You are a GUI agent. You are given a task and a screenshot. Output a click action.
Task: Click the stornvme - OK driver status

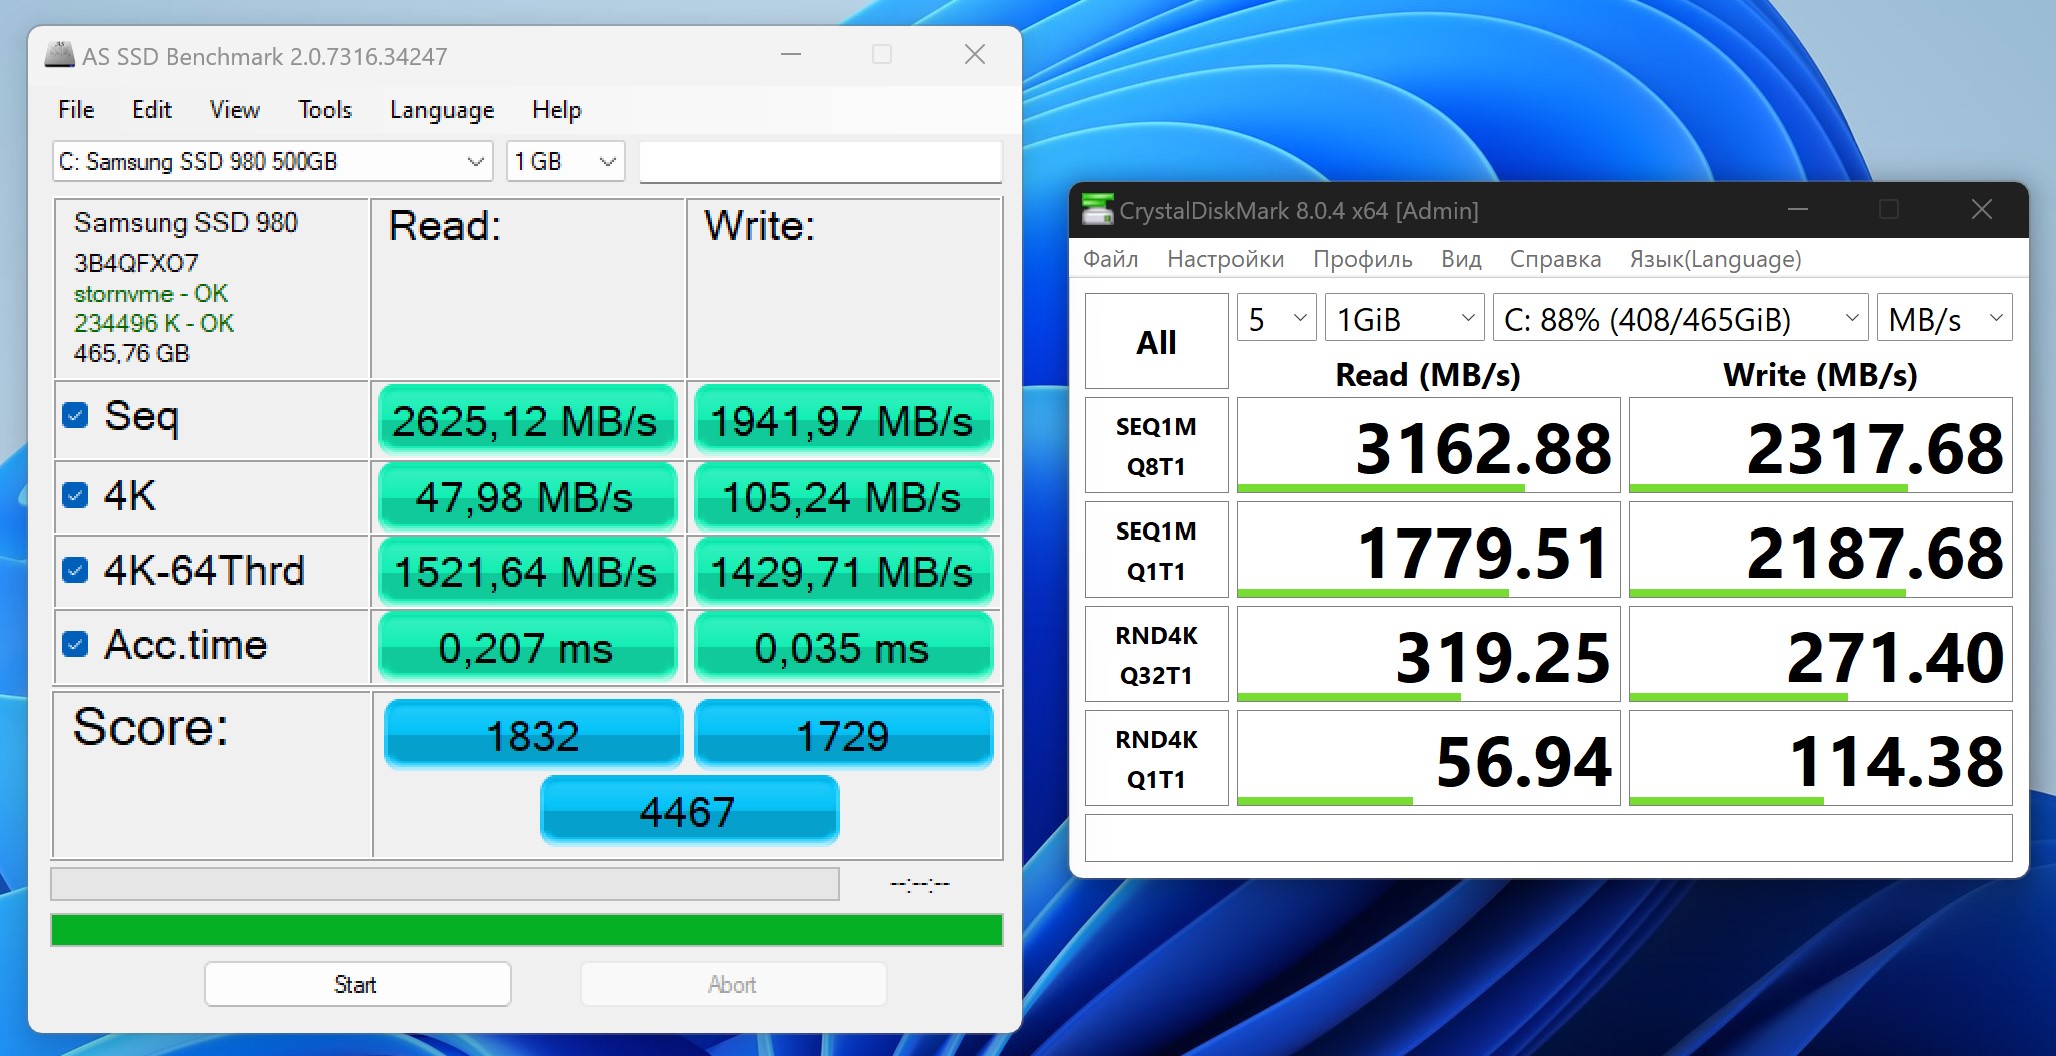pos(151,293)
